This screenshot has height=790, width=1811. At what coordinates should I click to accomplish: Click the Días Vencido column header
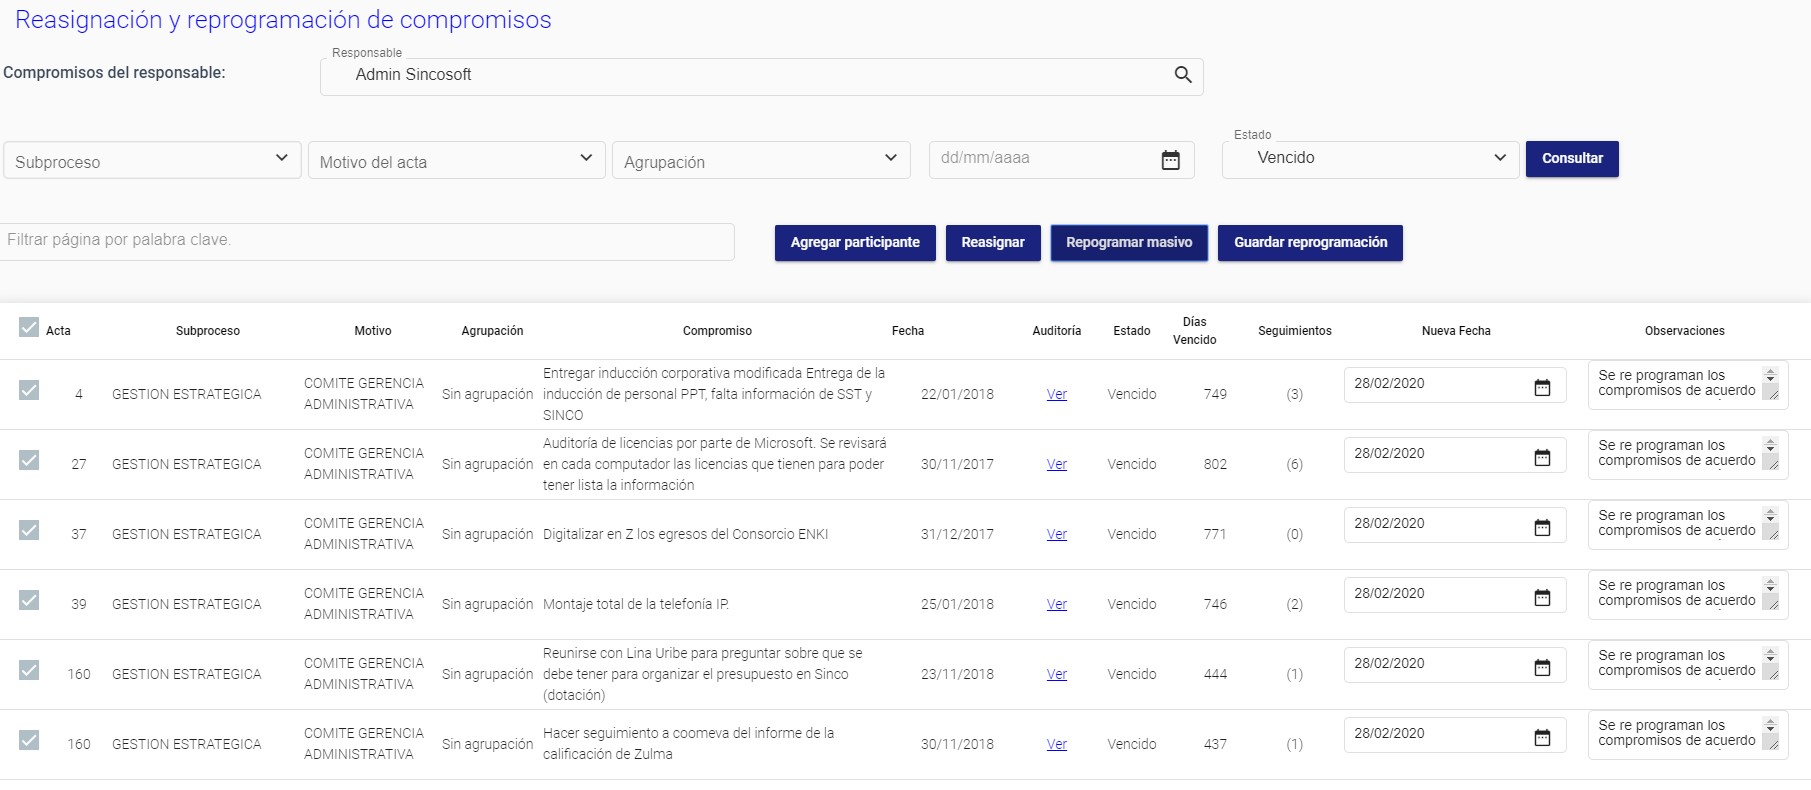(x=1194, y=331)
